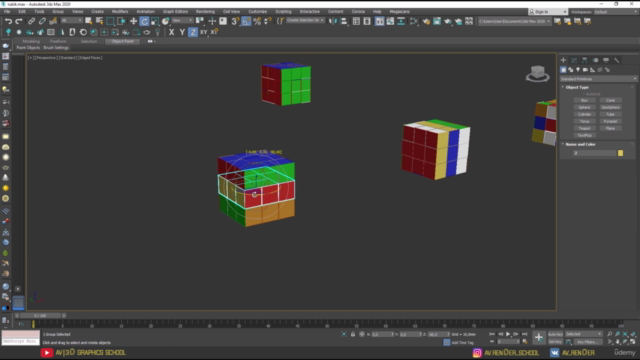Viewport: 640px width, 360px height.
Task: Activate the Select and Move tool
Action: (133, 21)
